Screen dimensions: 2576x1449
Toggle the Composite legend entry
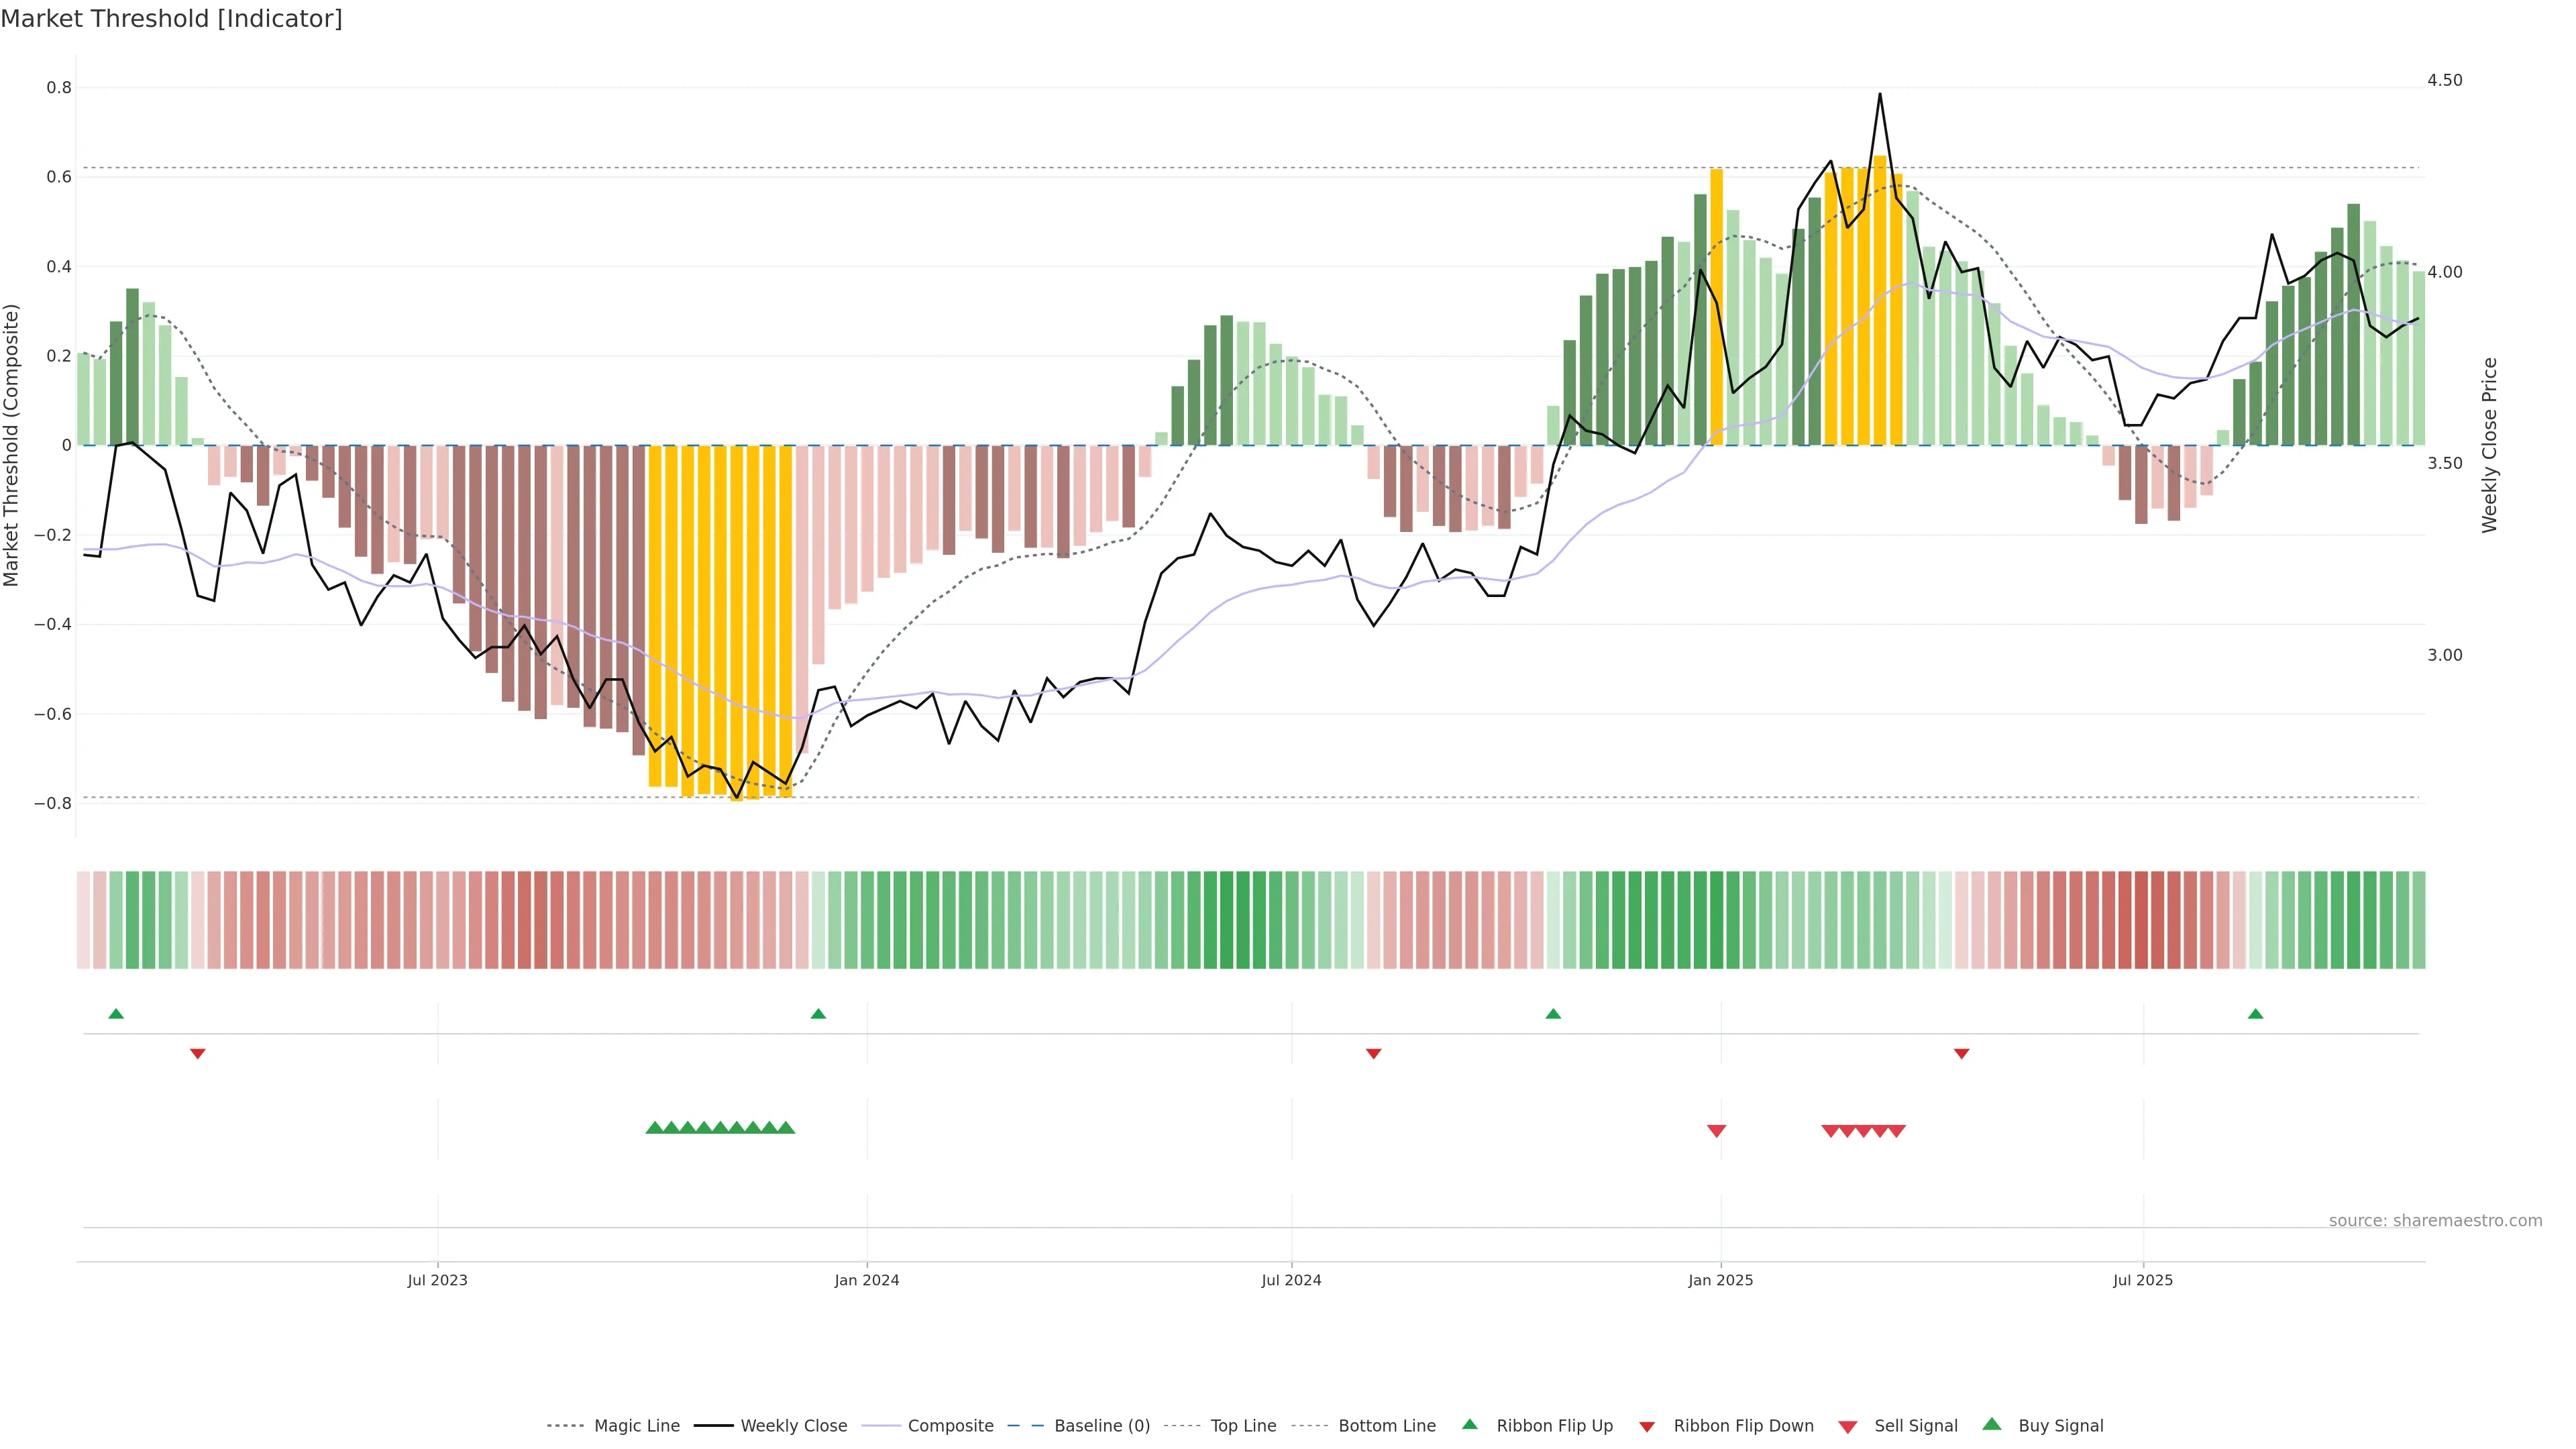tap(950, 1426)
